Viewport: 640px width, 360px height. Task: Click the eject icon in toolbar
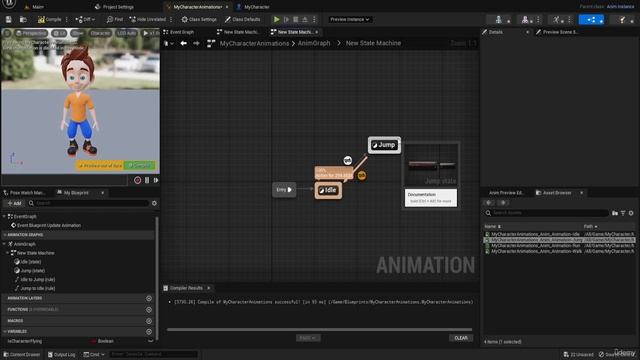pyautogui.click(x=305, y=19)
